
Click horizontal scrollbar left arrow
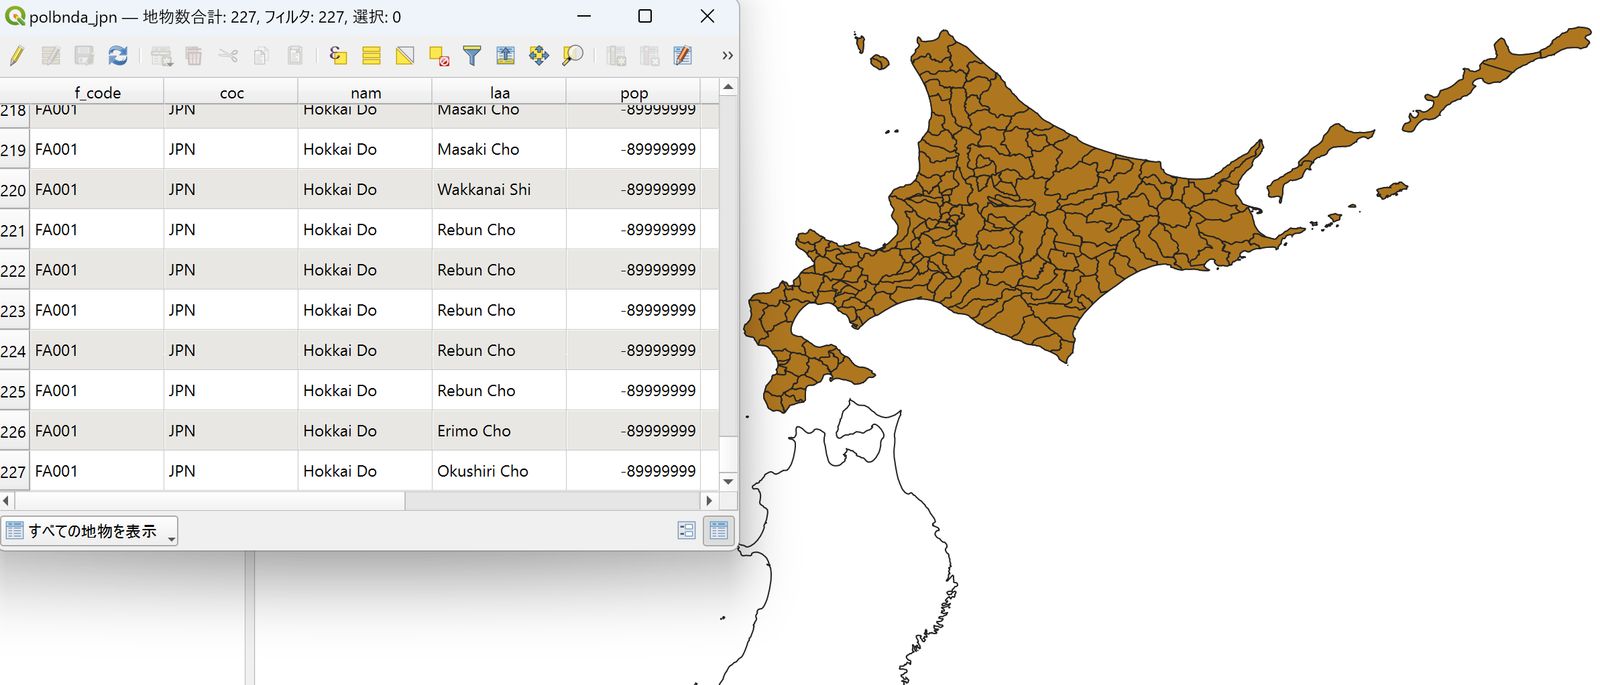6,500
